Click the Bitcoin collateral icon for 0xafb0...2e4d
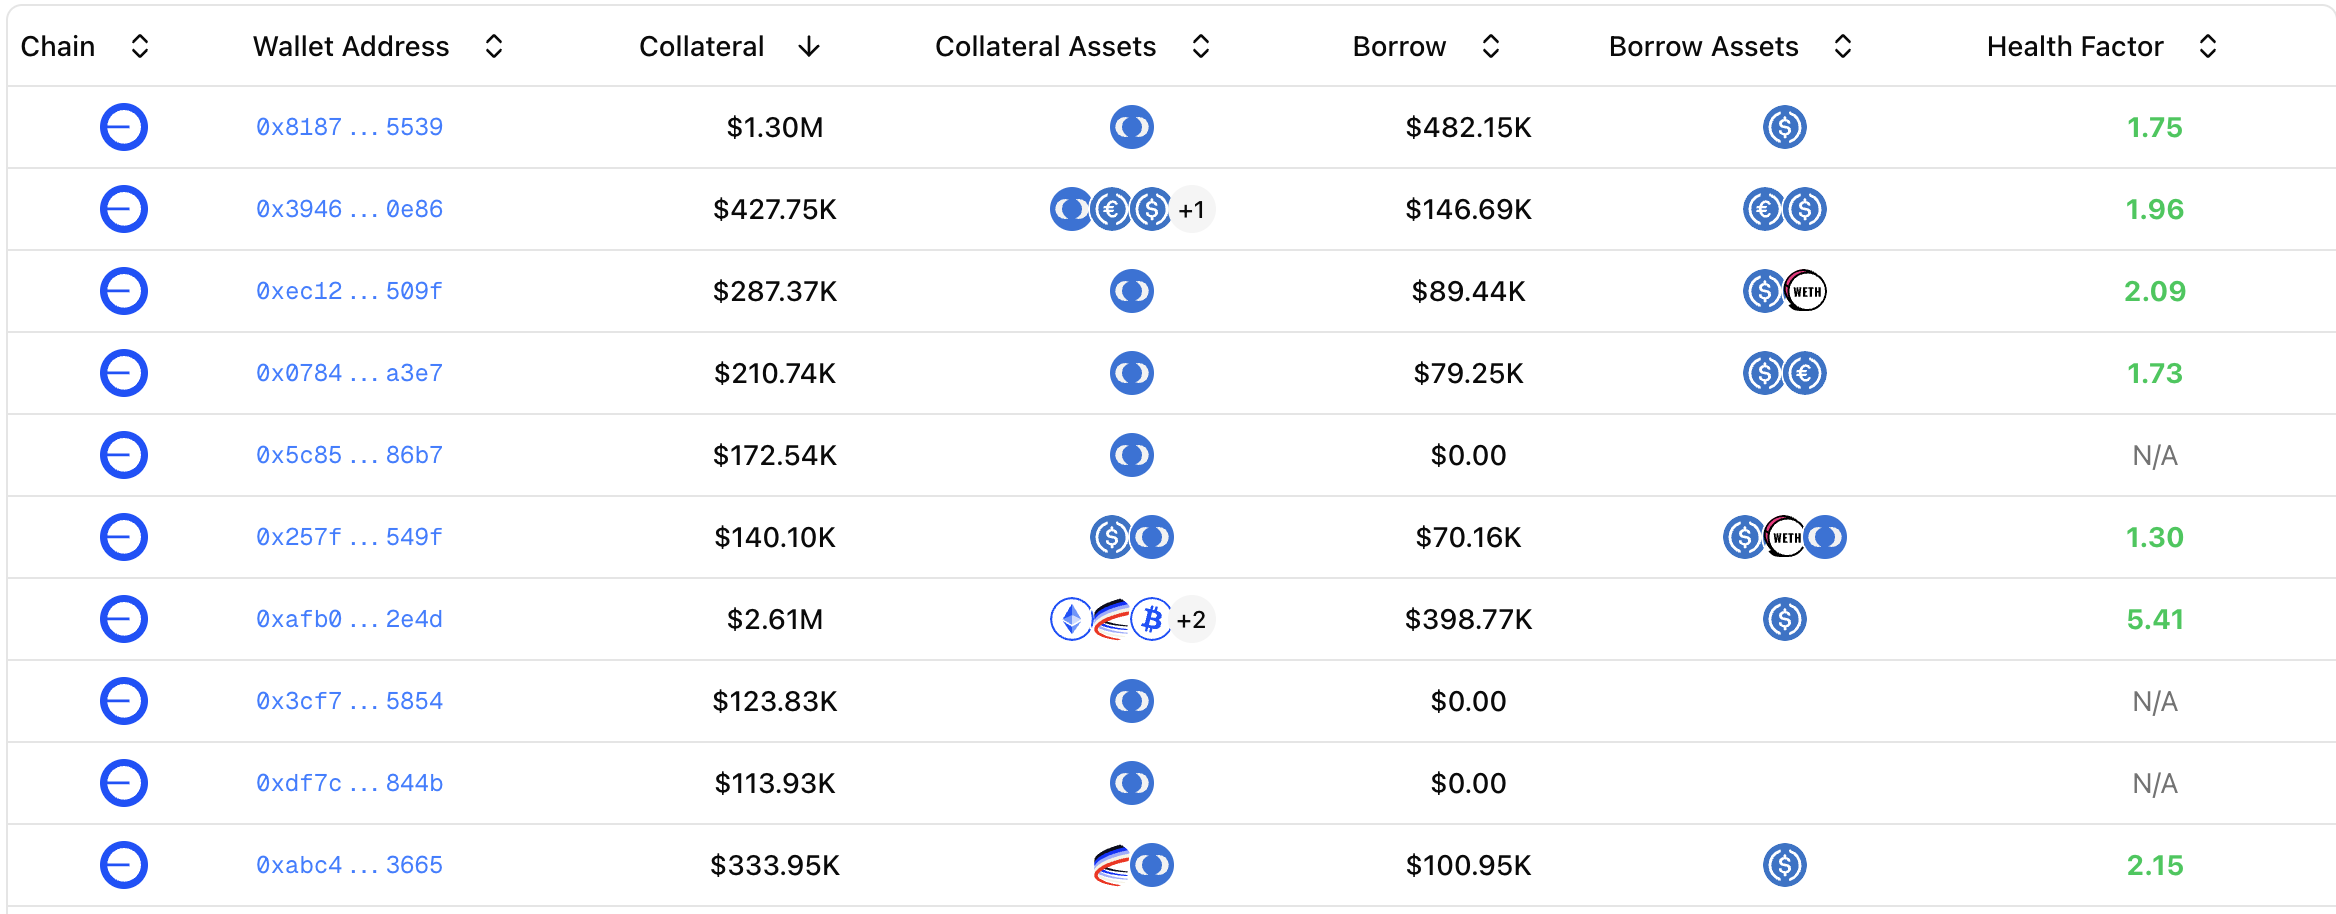The width and height of the screenshot is (2336, 914). click(1152, 619)
